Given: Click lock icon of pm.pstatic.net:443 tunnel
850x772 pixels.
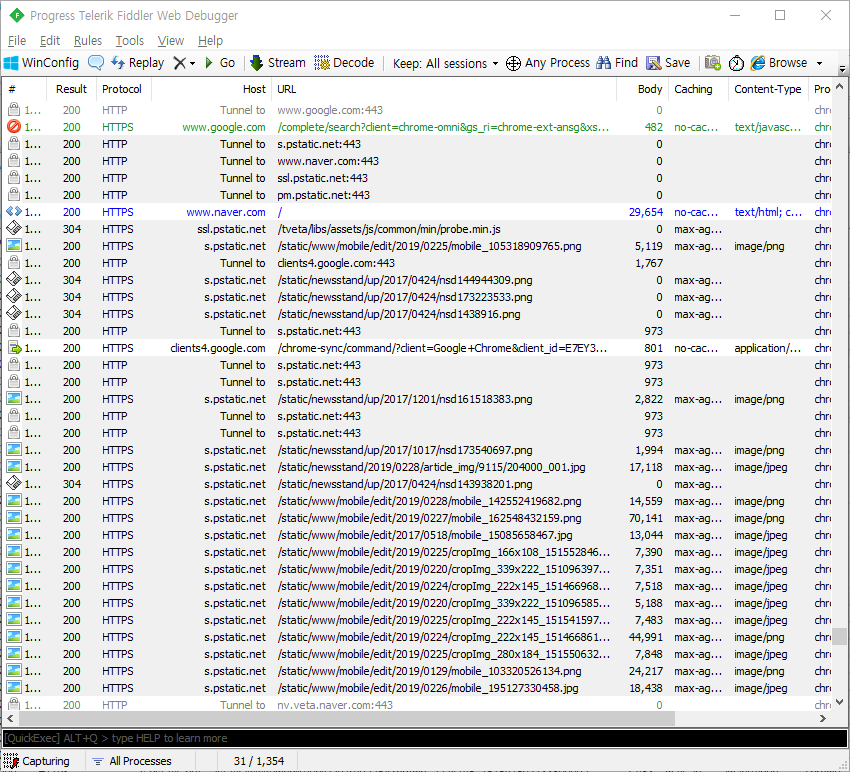Looking at the screenshot, I should [x=14, y=195].
